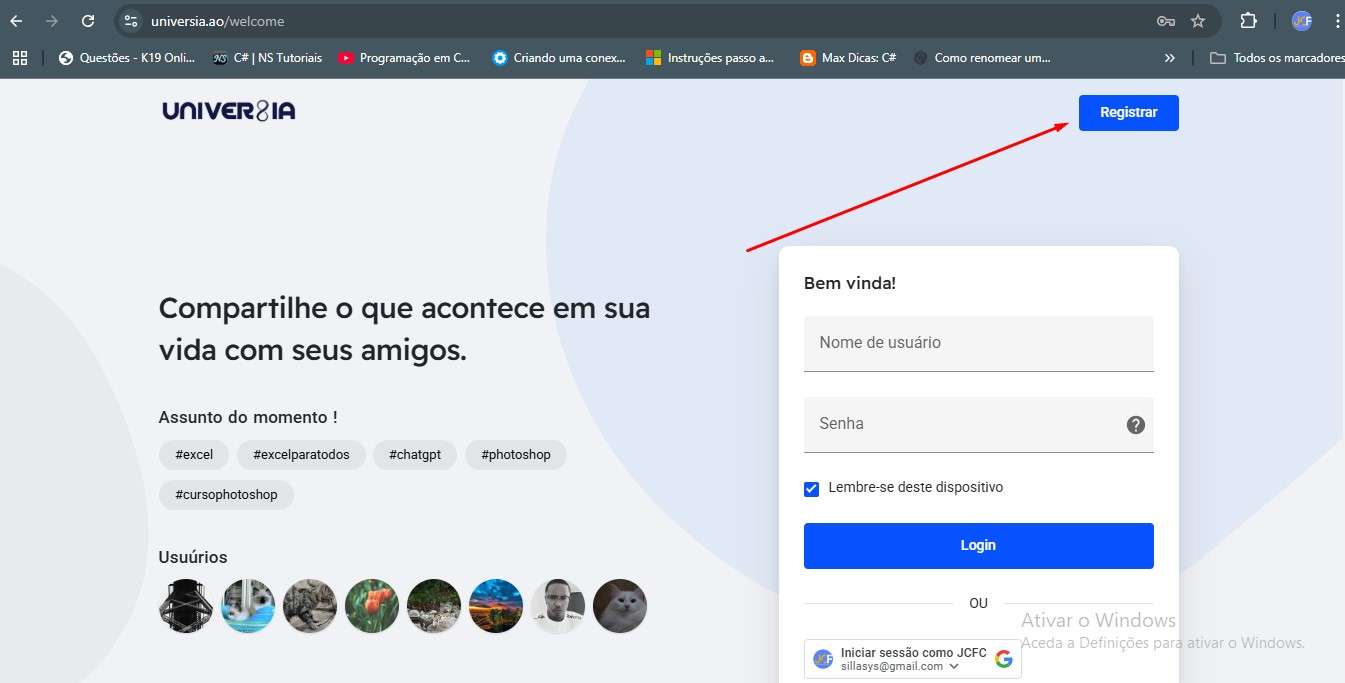Click the Registrar button
Viewport: 1345px width, 683px height.
click(x=1128, y=113)
